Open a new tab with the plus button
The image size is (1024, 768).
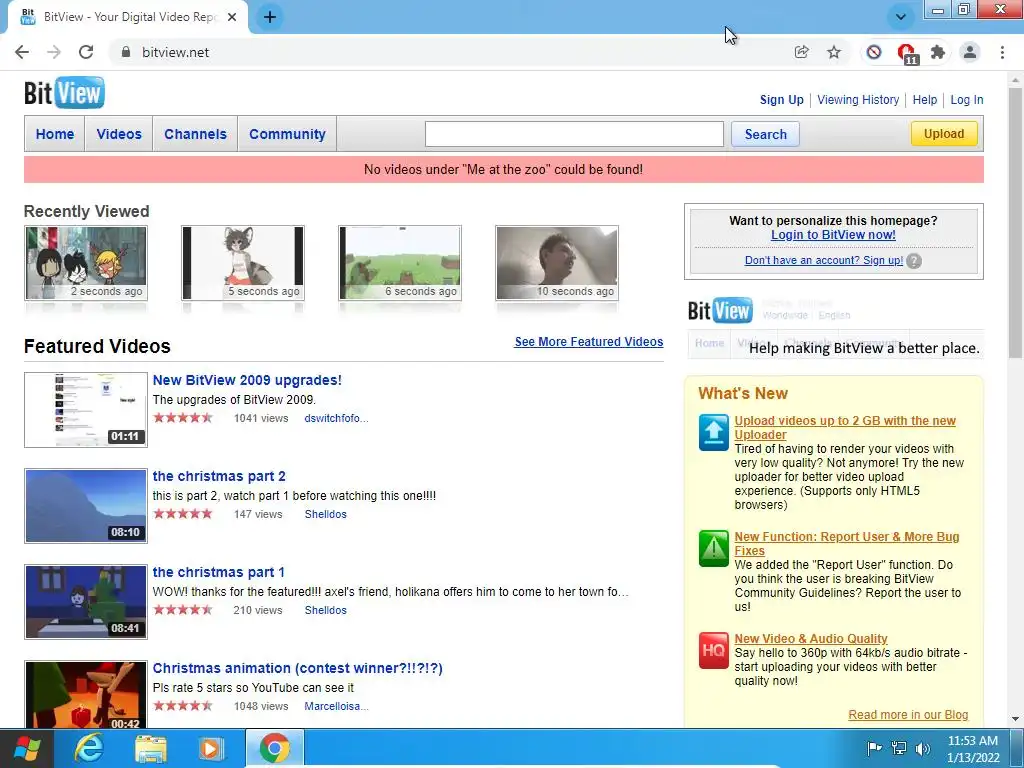(270, 17)
